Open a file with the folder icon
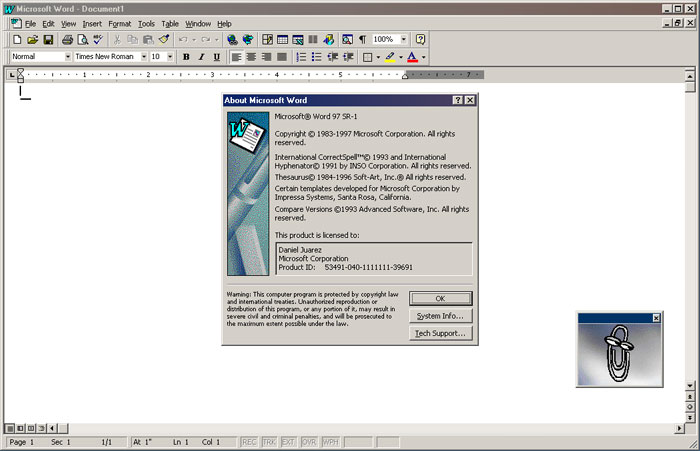The image size is (700, 451). [33, 40]
